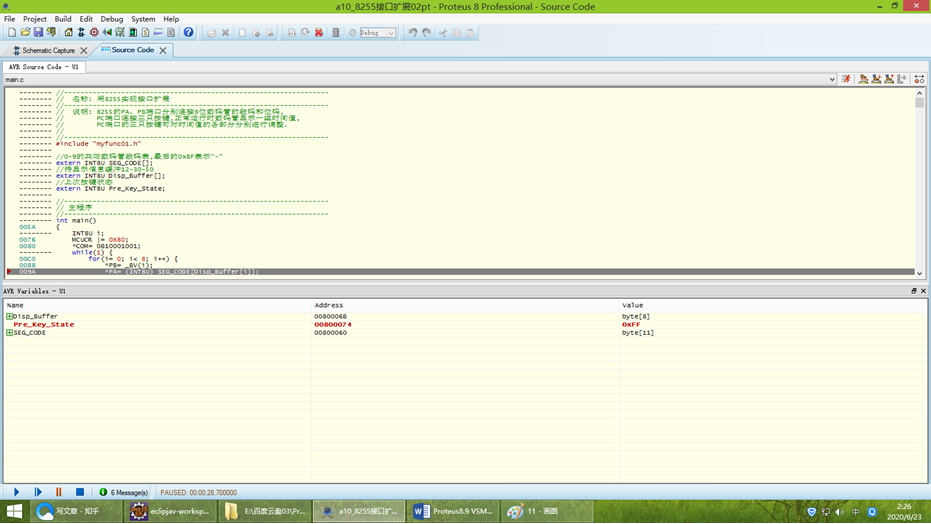Click the #include "myfunc01.h" line
The height and width of the screenshot is (524, 931).
click(x=99, y=144)
